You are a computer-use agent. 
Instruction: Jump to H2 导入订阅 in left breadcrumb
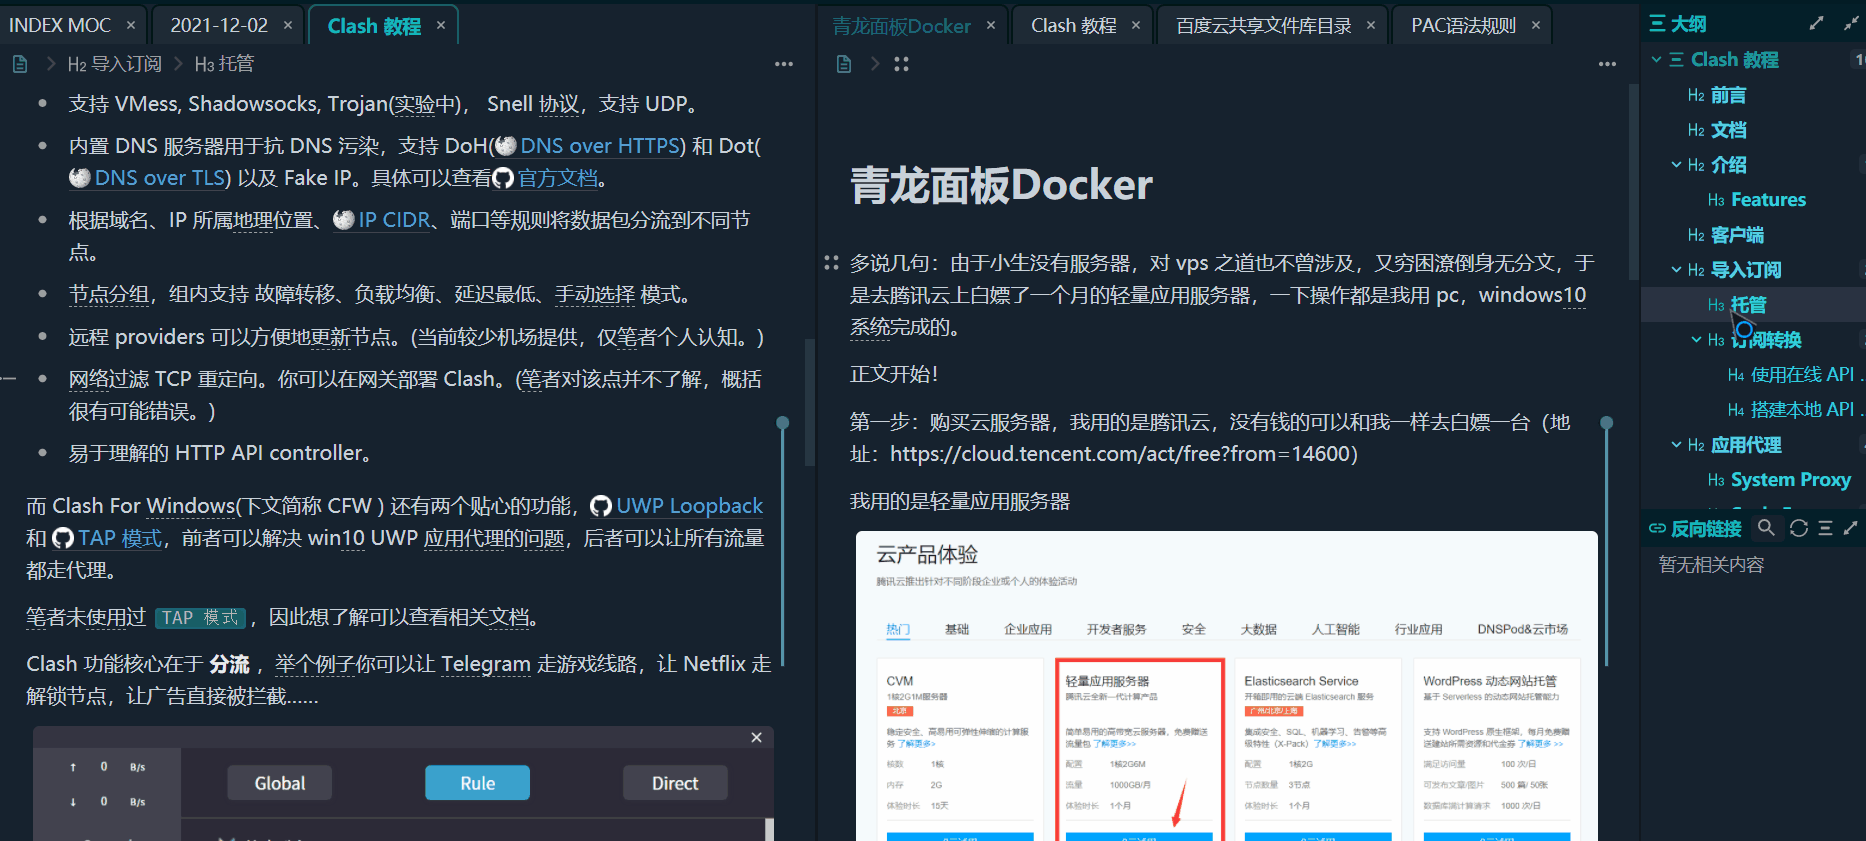pos(114,64)
